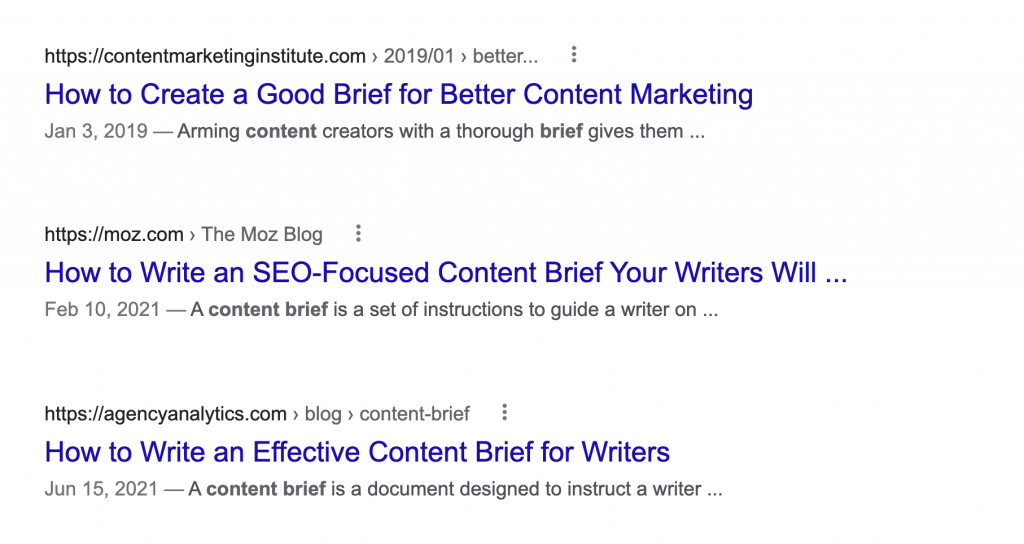This screenshot has height=544, width=1024.
Task: Click the three-dot icon beside The Moz Blog
Action: (359, 234)
